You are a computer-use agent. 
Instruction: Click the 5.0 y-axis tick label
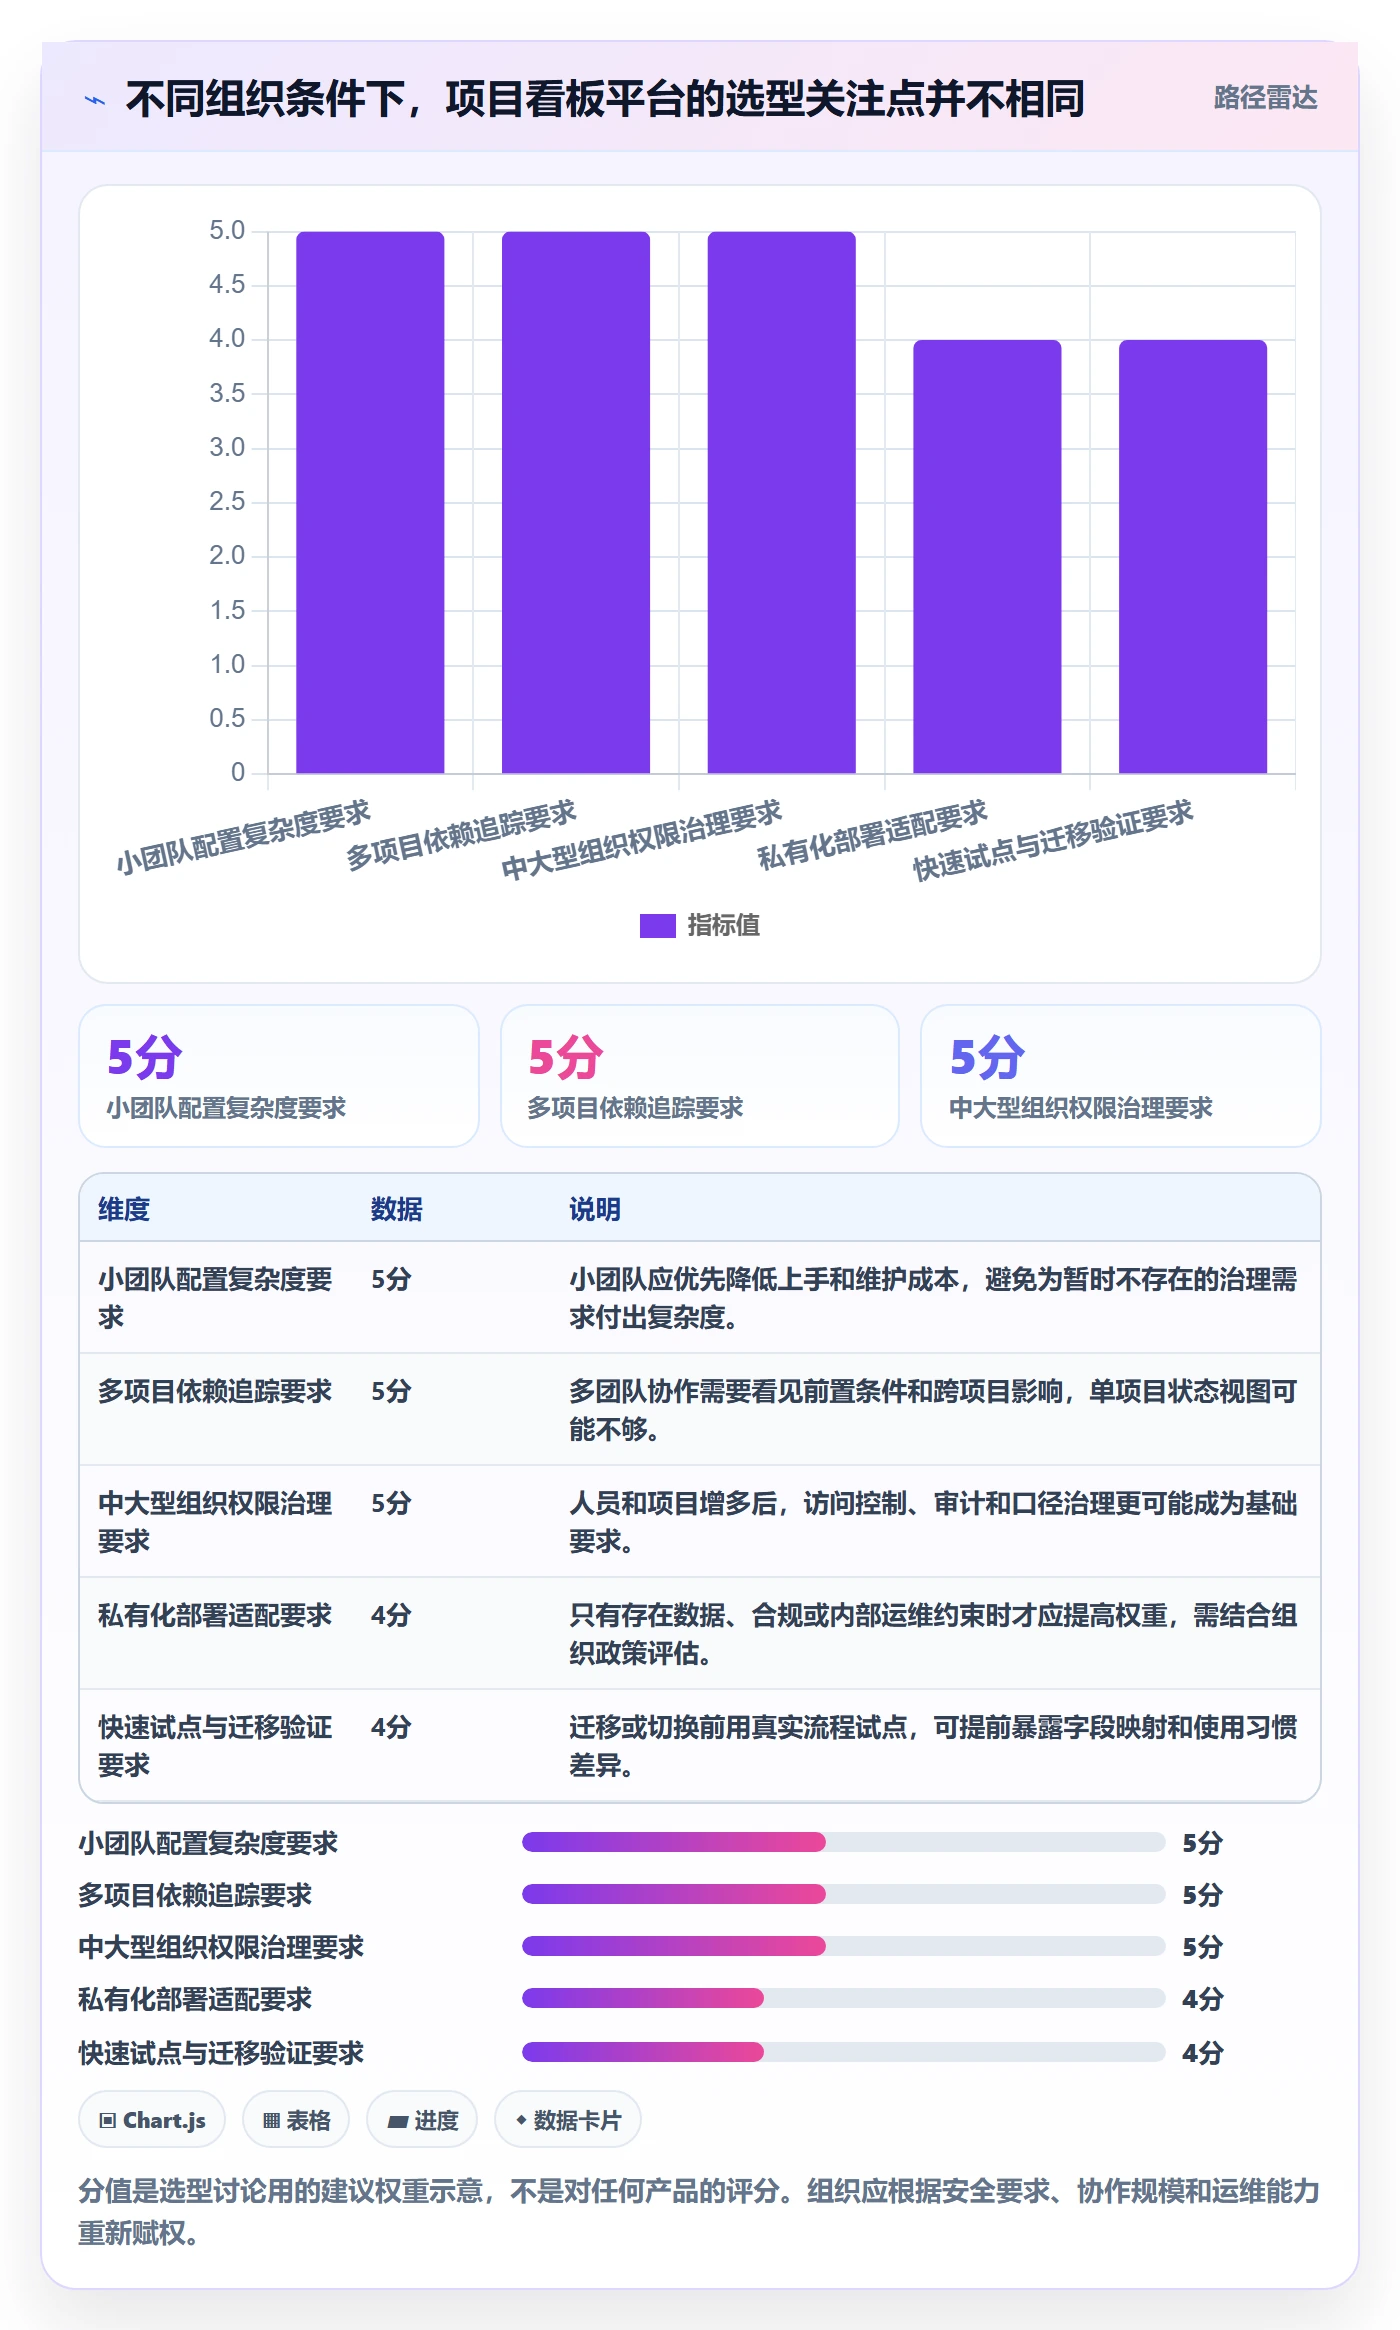(227, 231)
